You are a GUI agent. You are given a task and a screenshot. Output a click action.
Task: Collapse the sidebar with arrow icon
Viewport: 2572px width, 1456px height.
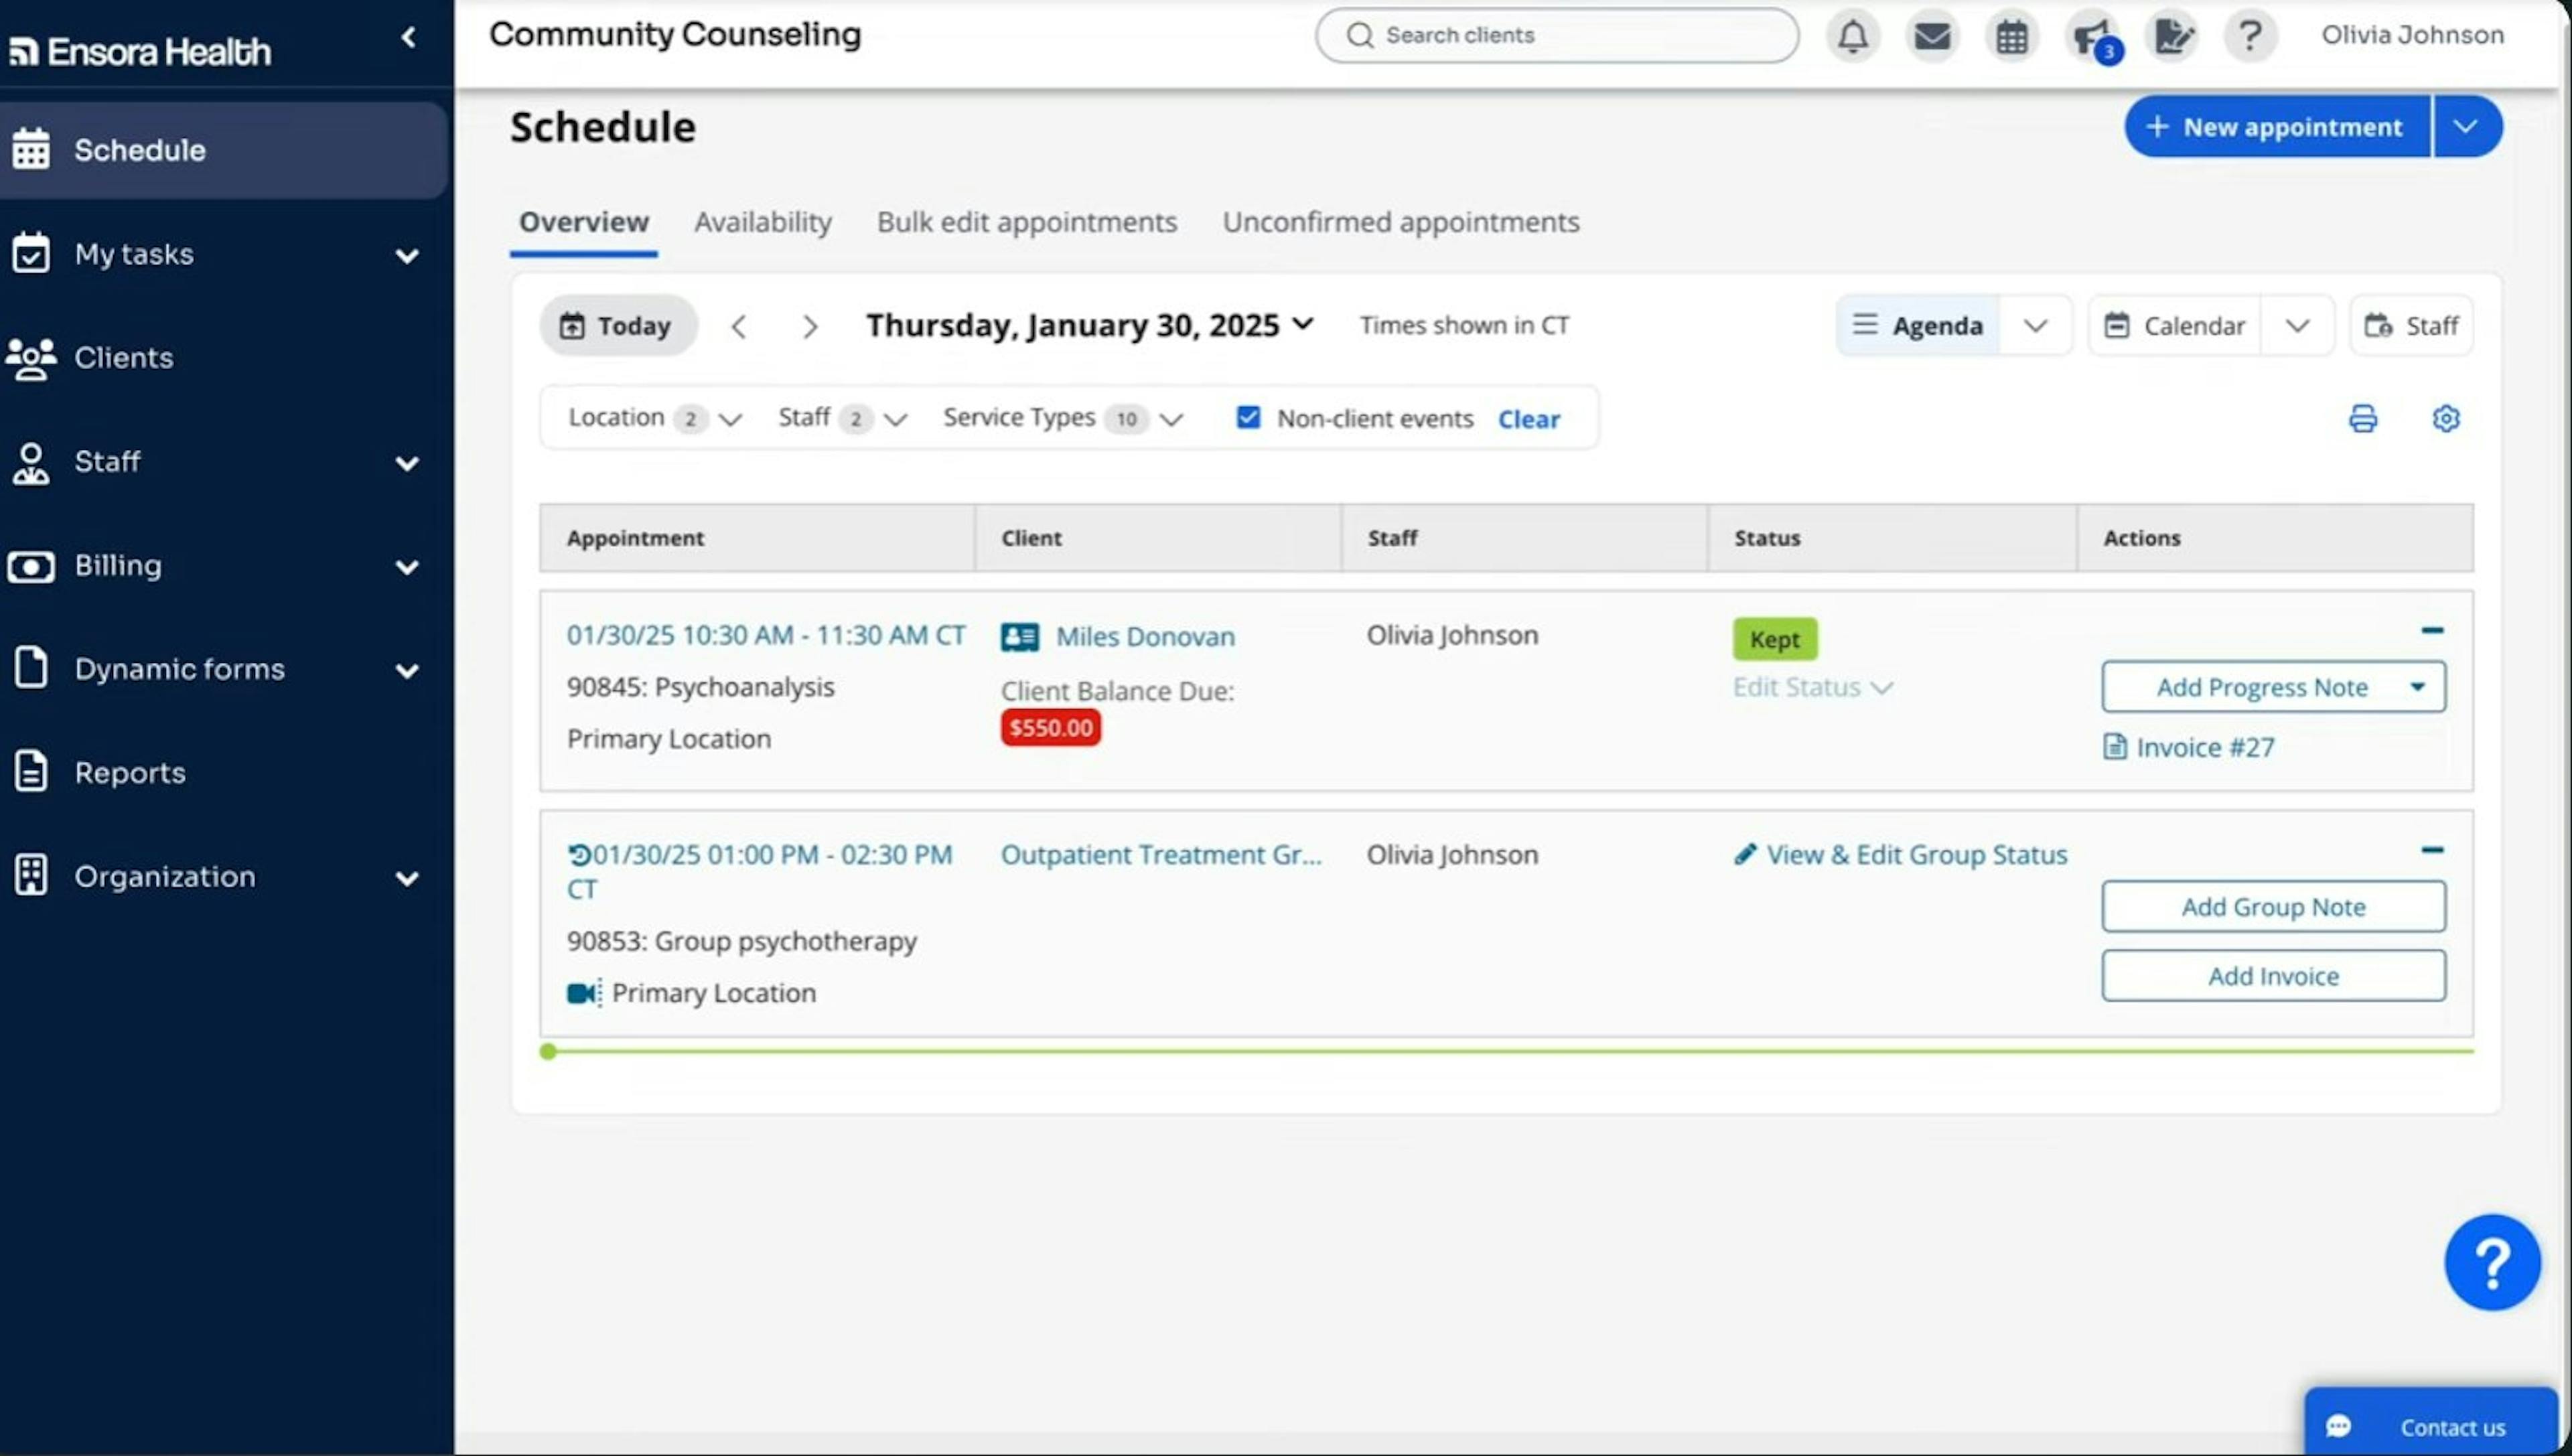coord(407,38)
